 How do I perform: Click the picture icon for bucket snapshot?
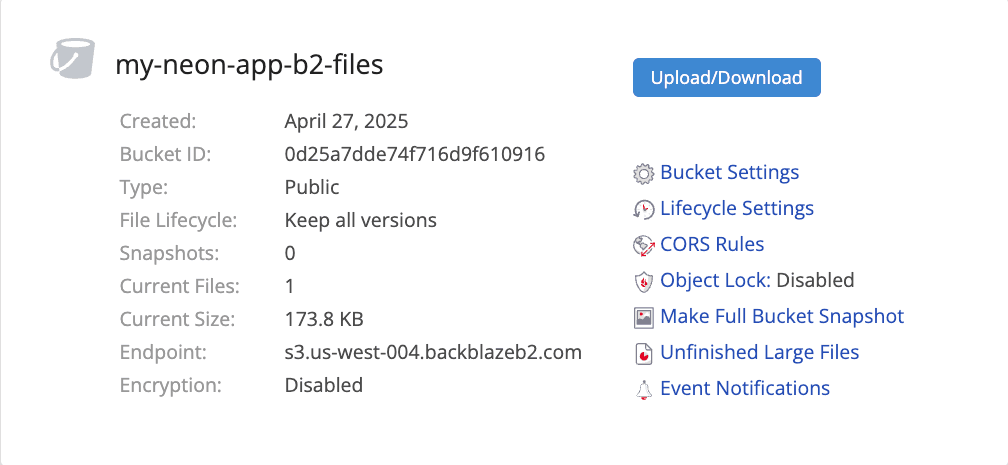click(644, 318)
